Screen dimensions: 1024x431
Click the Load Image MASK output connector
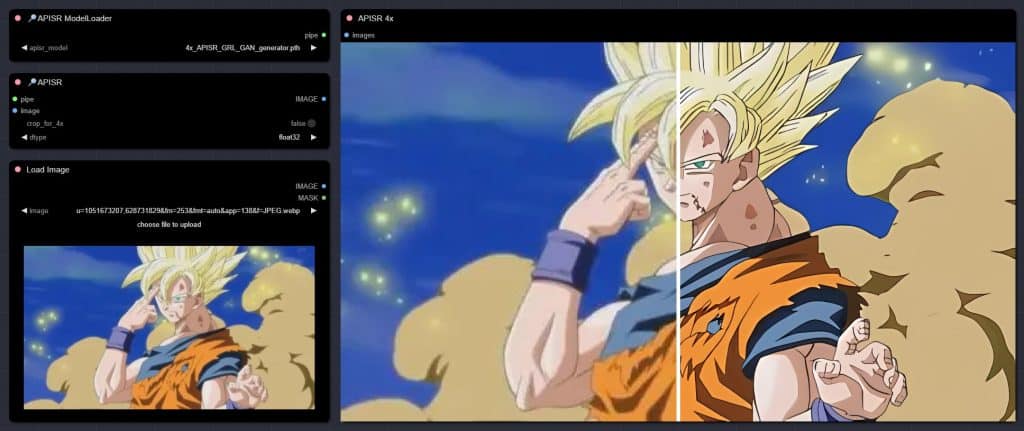324,197
